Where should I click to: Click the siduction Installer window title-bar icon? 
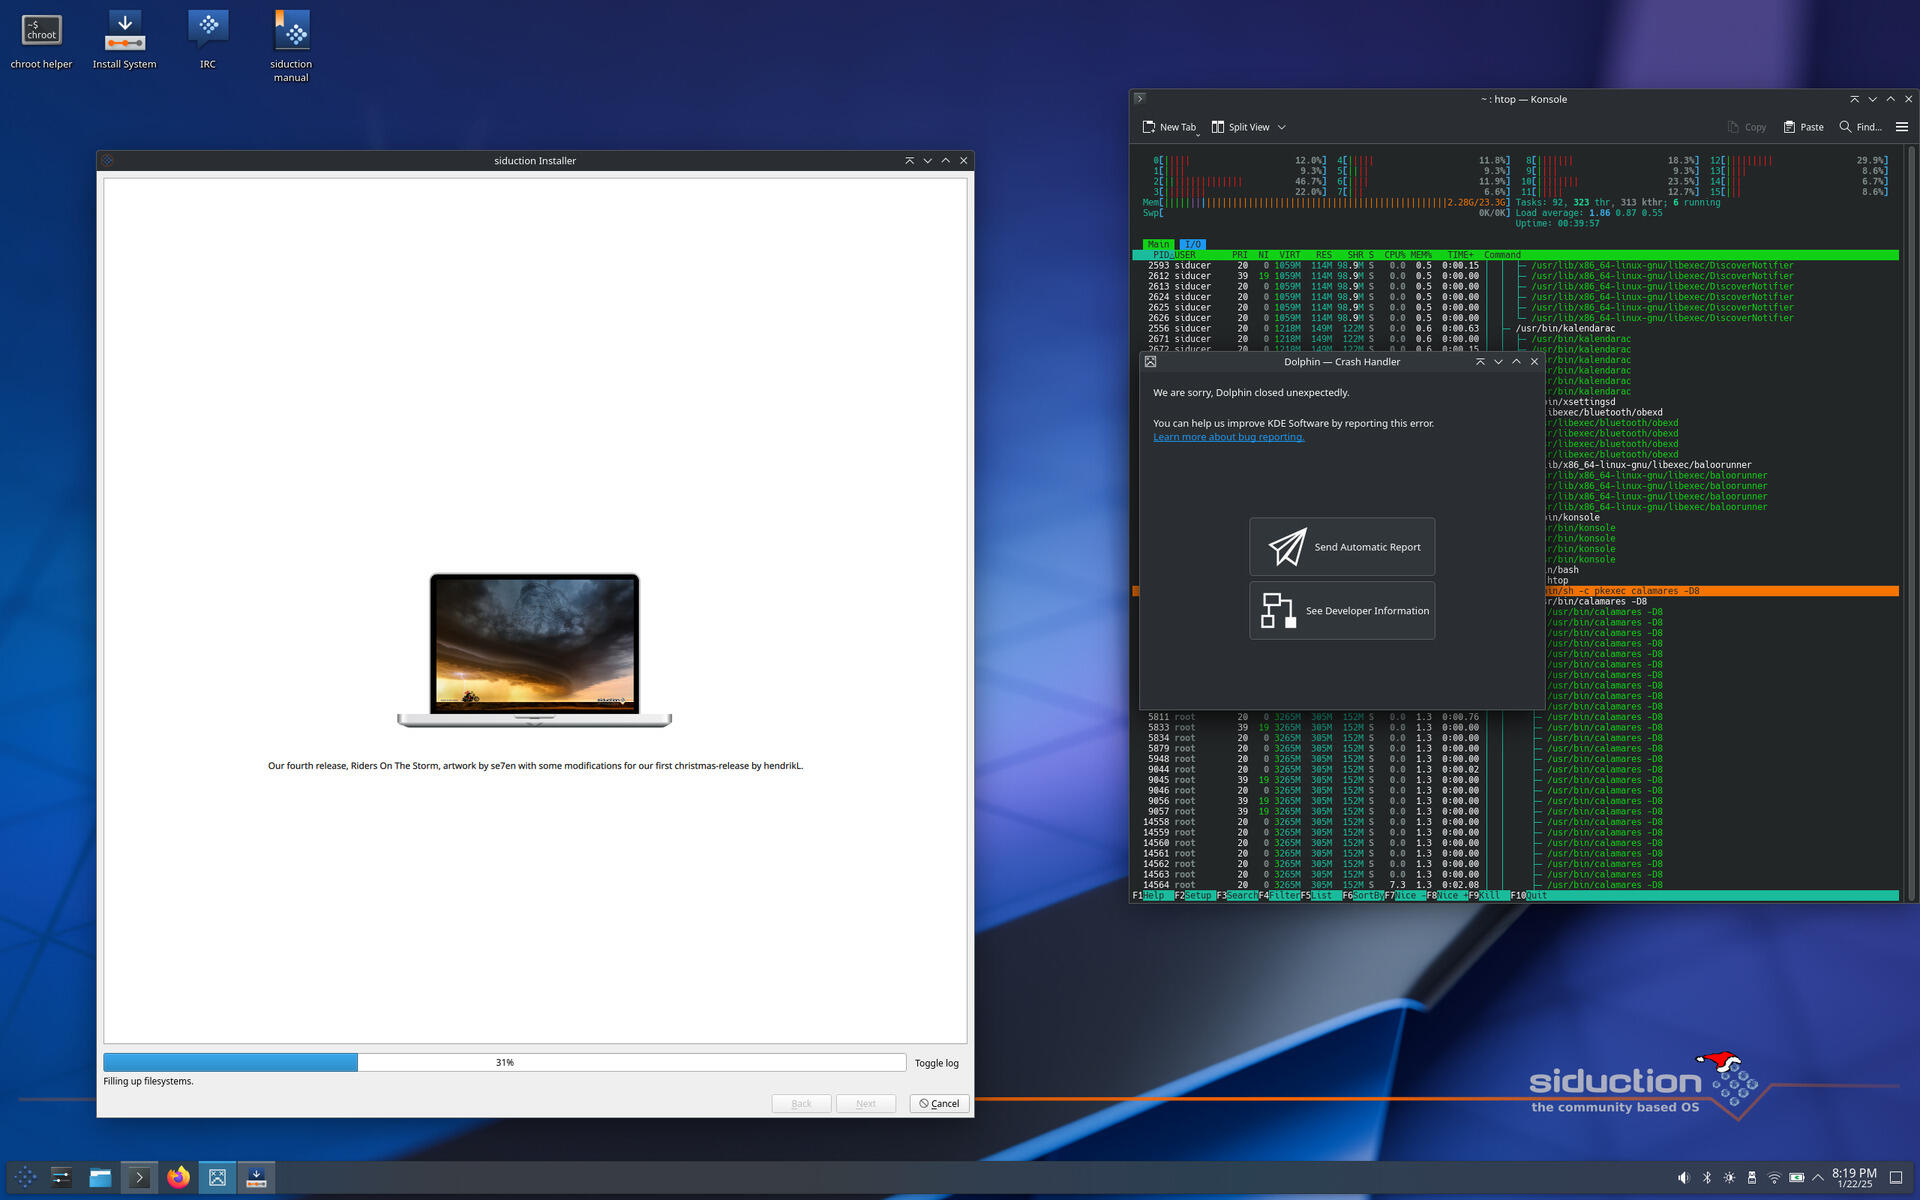[107, 160]
